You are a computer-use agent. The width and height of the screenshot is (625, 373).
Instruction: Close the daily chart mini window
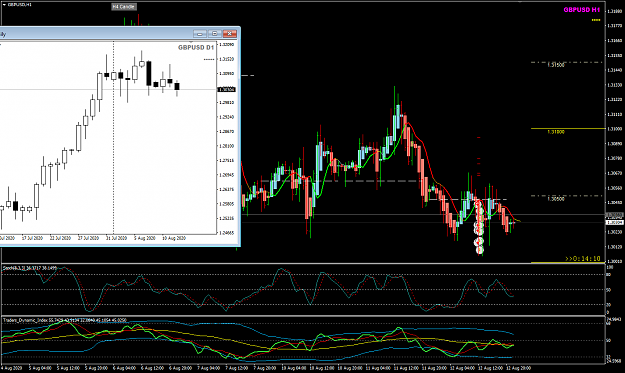tap(230, 34)
